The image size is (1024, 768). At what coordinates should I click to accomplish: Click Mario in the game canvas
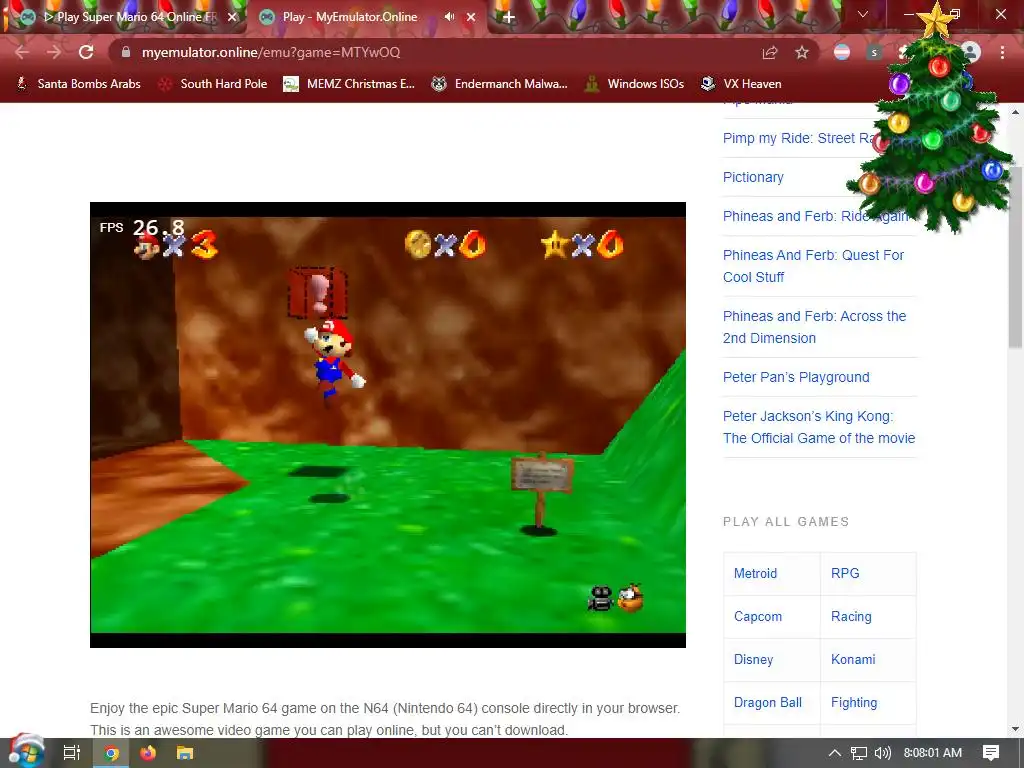(334, 359)
